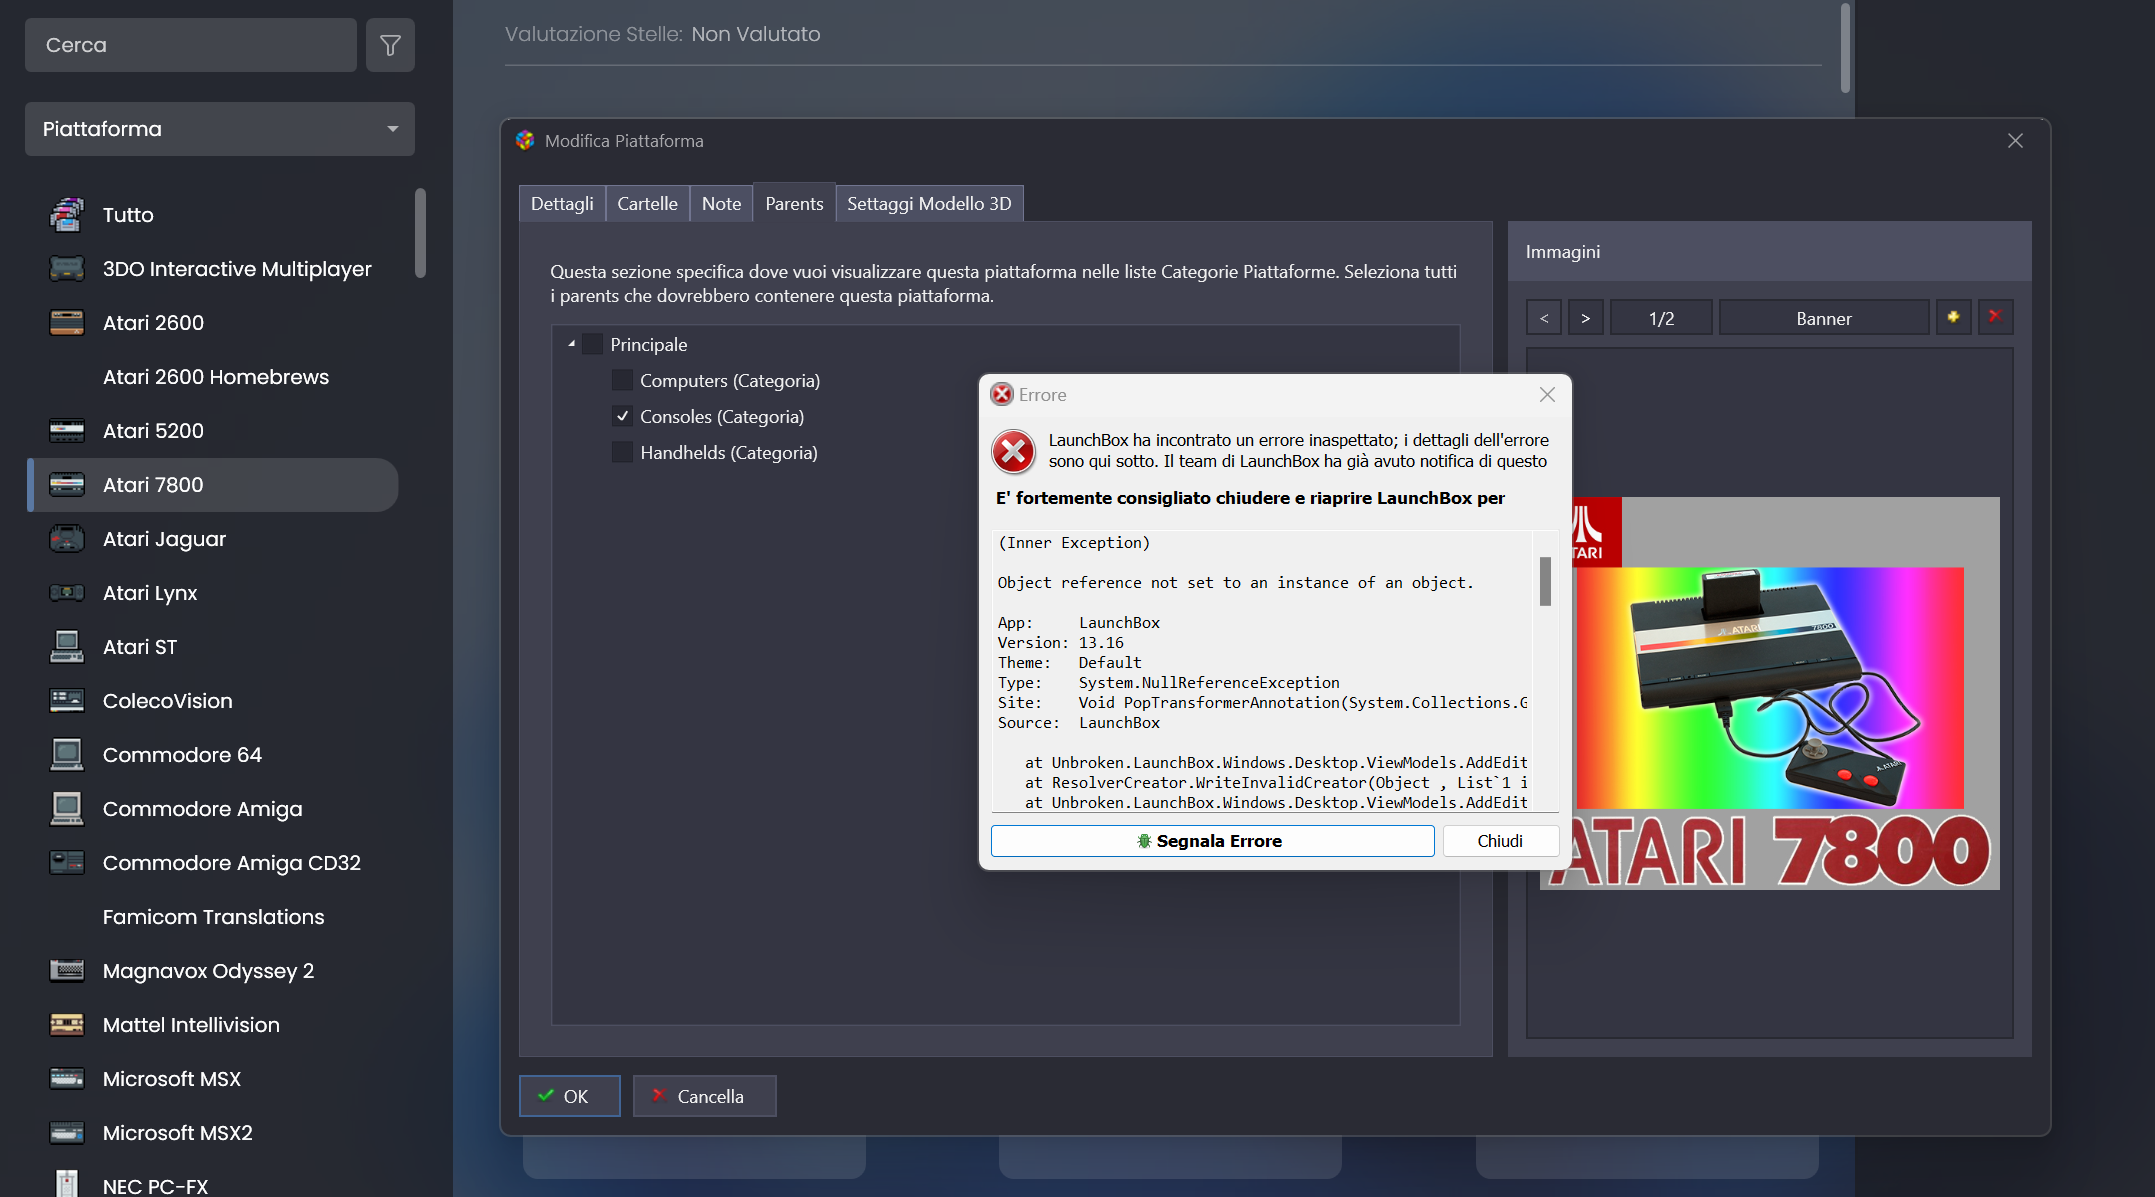Click the 1/2 image counter
This screenshot has width=2155, height=1197.
[1661, 318]
